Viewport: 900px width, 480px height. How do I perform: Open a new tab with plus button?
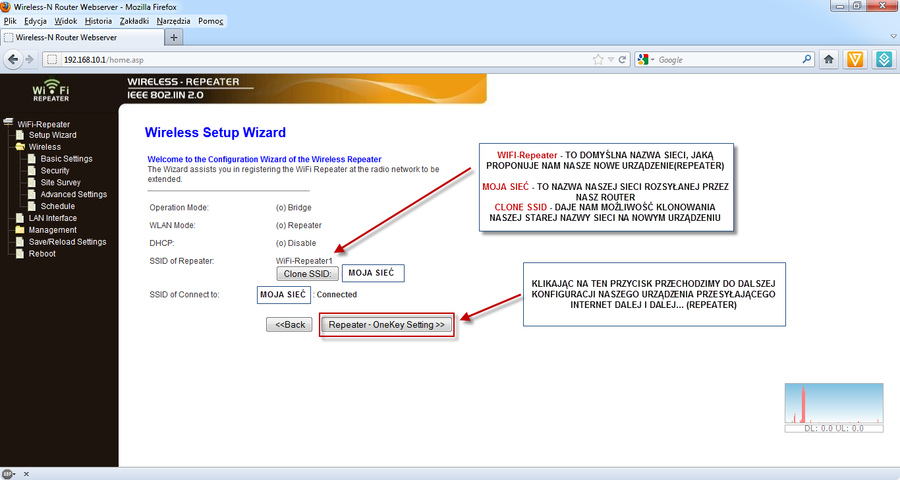175,37
